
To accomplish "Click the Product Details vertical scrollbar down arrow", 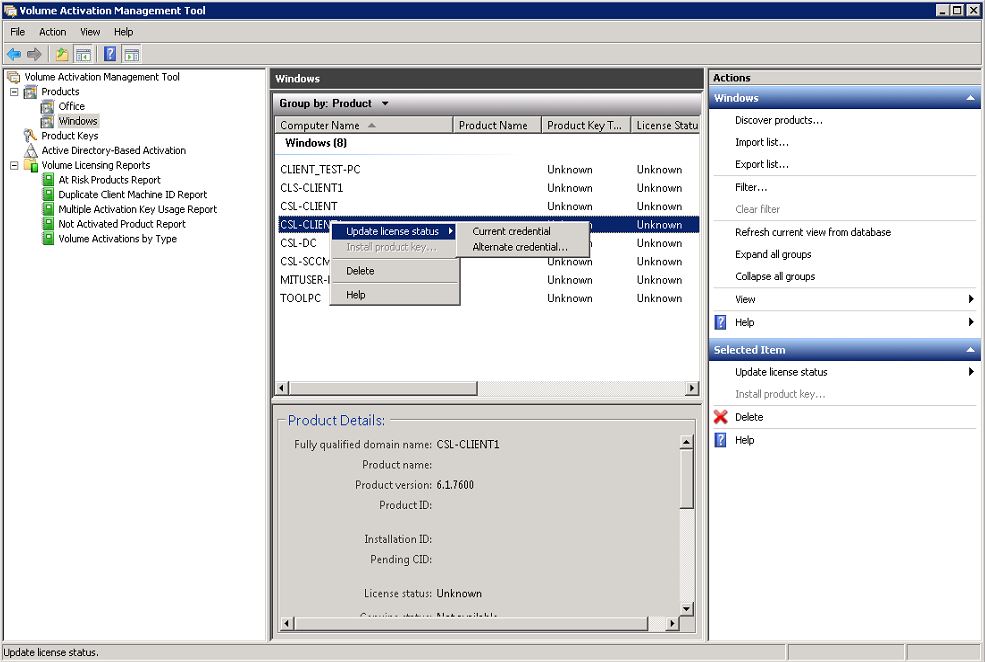I will pos(686,608).
